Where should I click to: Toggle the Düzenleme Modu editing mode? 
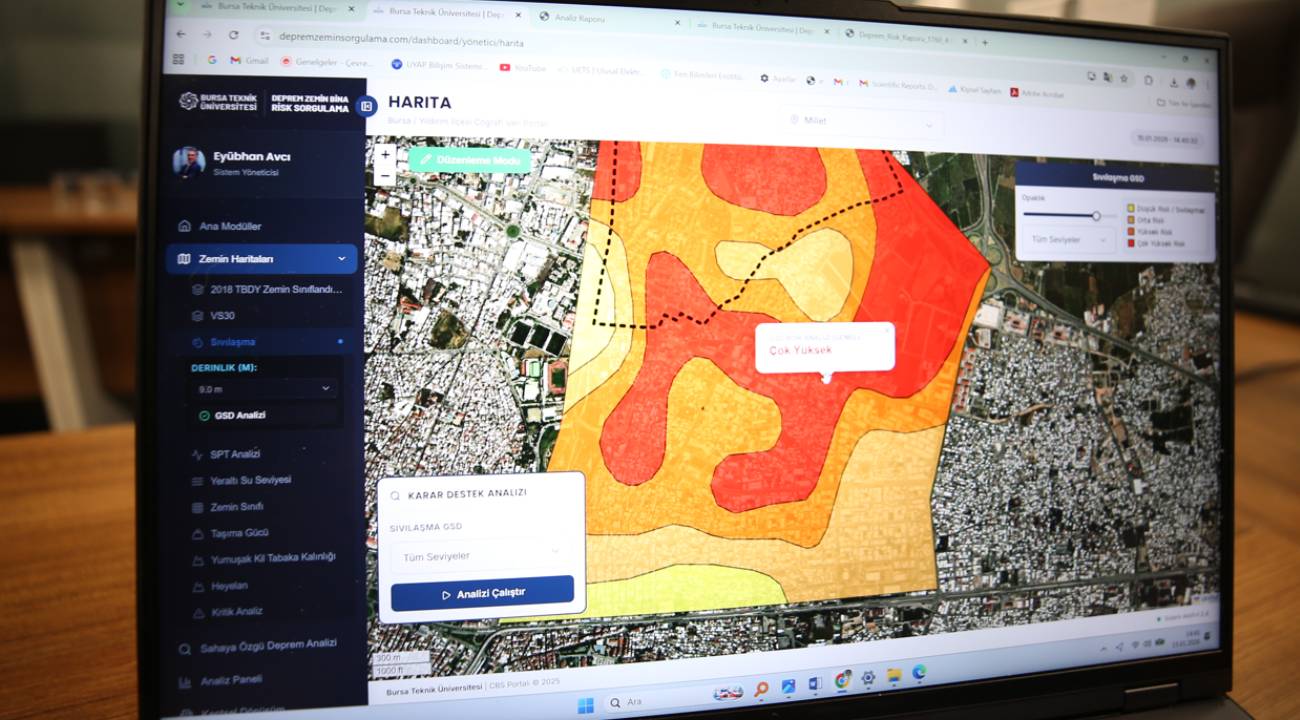(470, 160)
